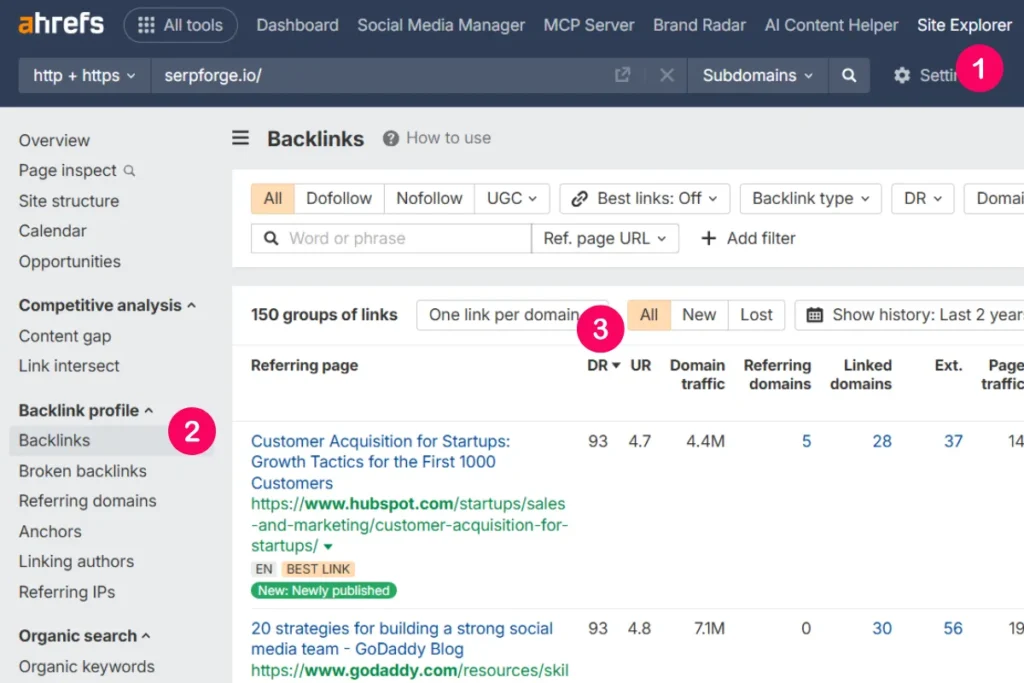
Task: Clear the serpforge.io URL with X icon
Action: [x=667, y=75]
